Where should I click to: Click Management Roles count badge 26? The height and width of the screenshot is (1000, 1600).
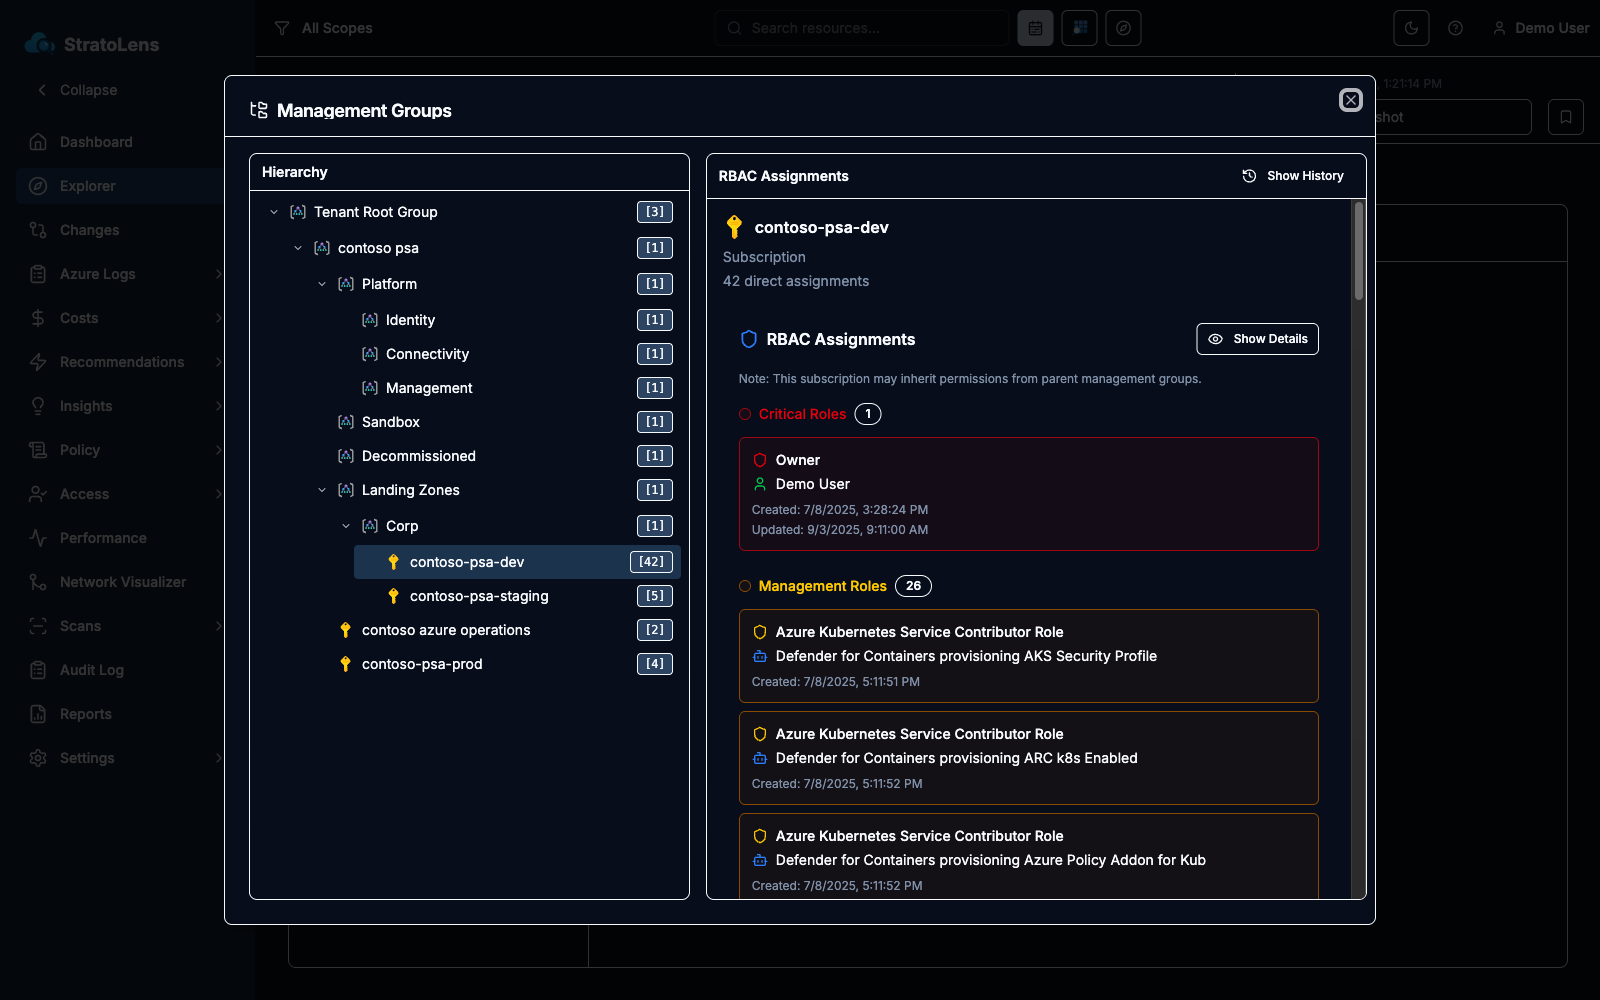tap(913, 586)
